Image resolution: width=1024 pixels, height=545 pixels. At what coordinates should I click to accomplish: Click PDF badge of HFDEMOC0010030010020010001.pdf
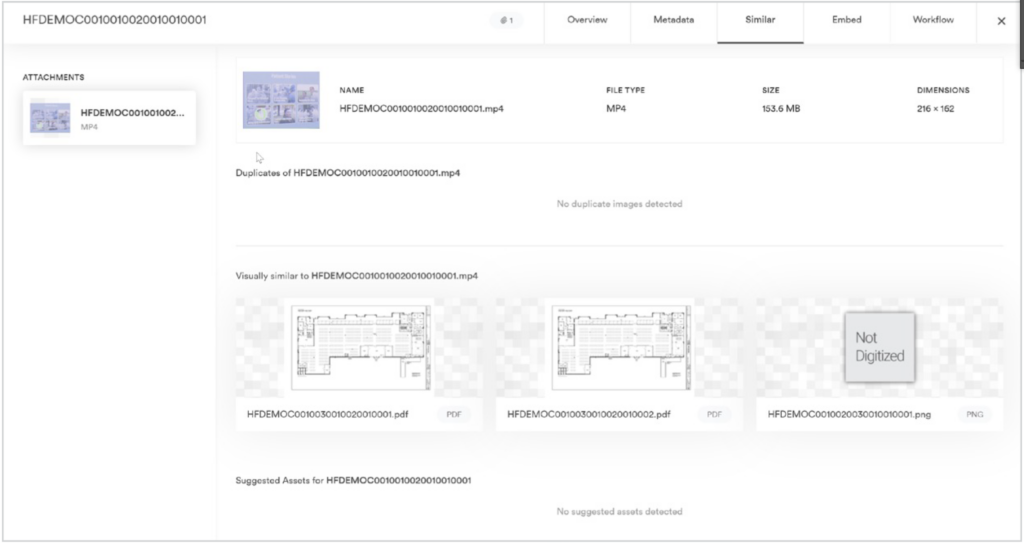[454, 414]
